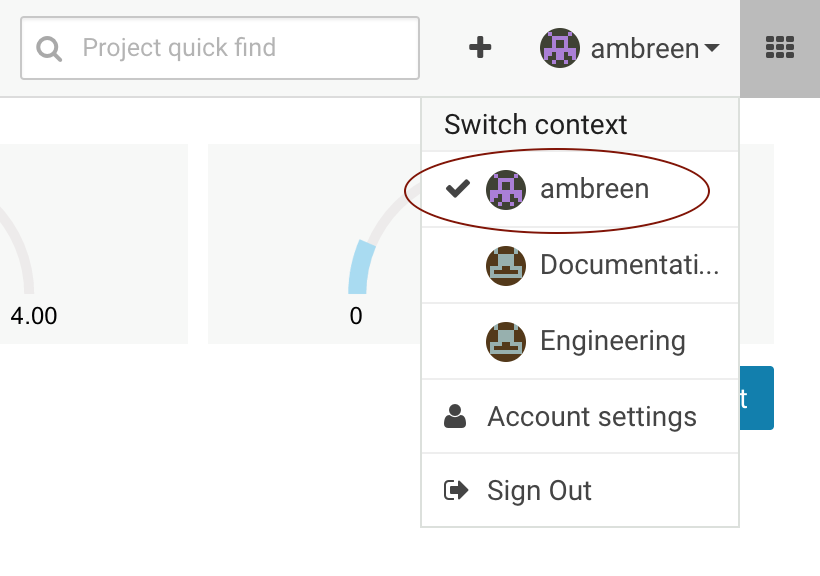Click the magnifier icon in search box
The image size is (820, 576).
tap(49, 48)
